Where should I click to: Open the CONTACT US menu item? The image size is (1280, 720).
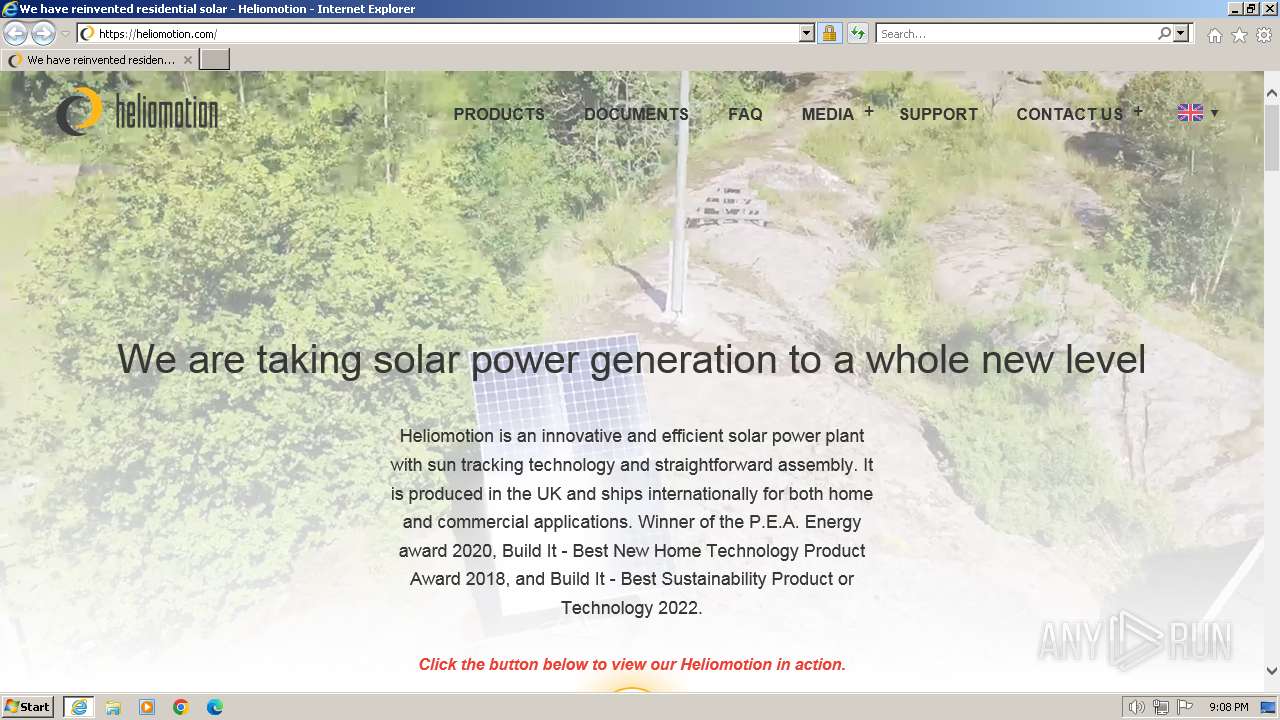[1070, 114]
